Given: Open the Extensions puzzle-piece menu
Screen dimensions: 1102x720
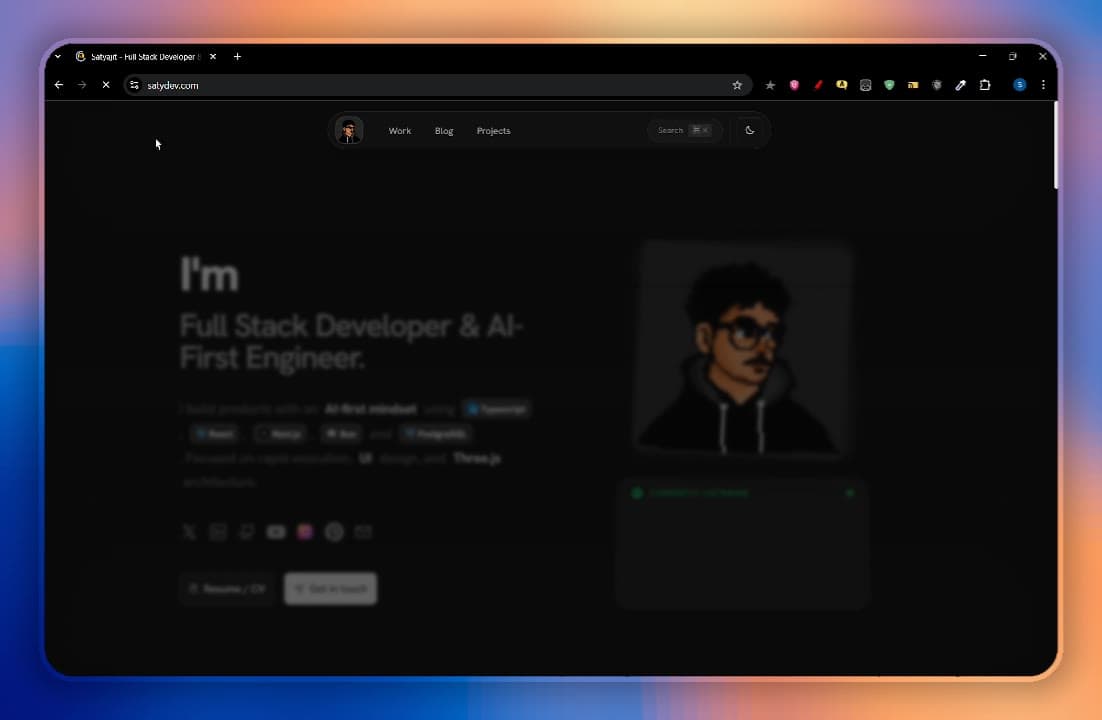Looking at the screenshot, I should click(x=985, y=85).
